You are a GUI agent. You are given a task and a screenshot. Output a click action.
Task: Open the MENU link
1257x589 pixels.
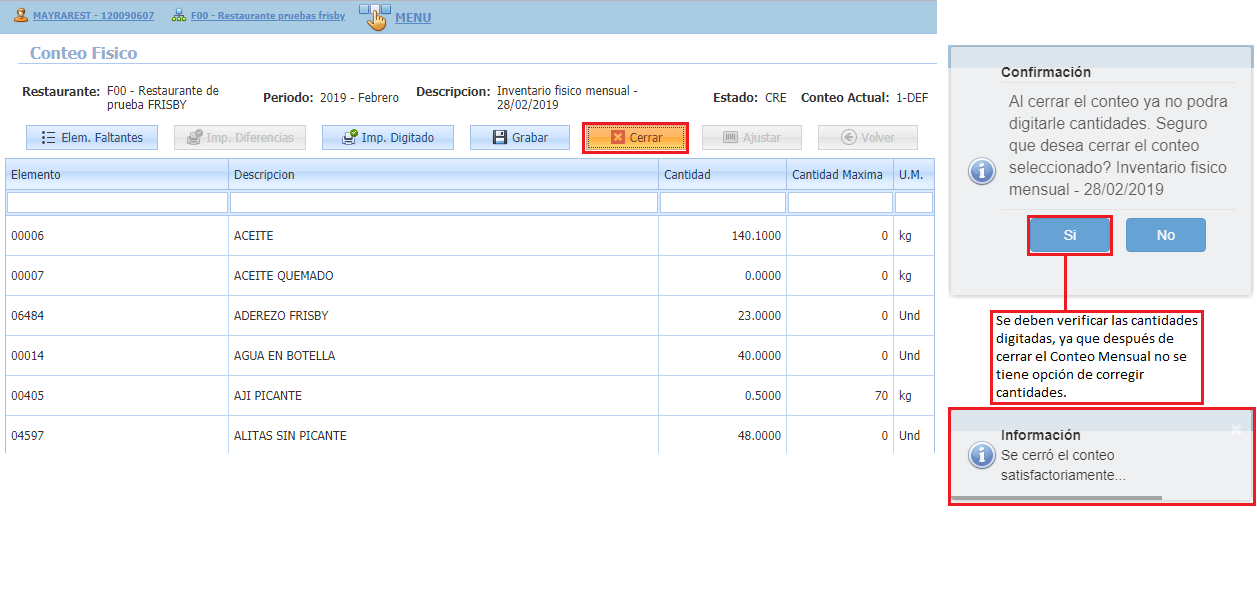(413, 18)
